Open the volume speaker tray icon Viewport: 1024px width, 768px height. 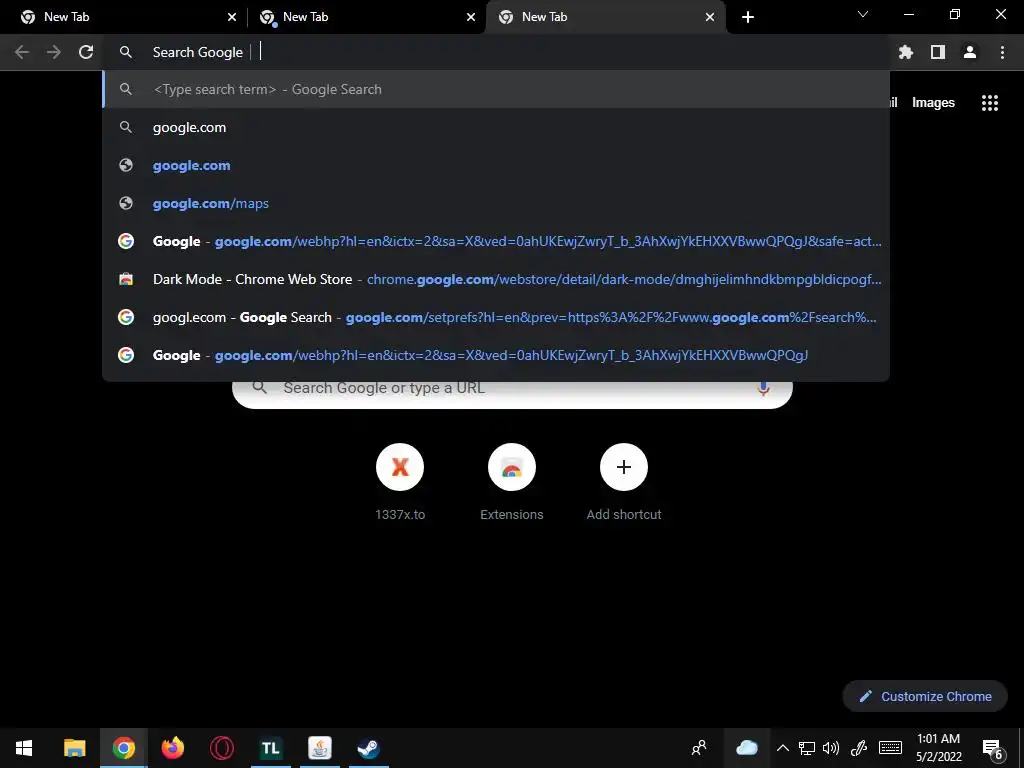[x=831, y=748]
